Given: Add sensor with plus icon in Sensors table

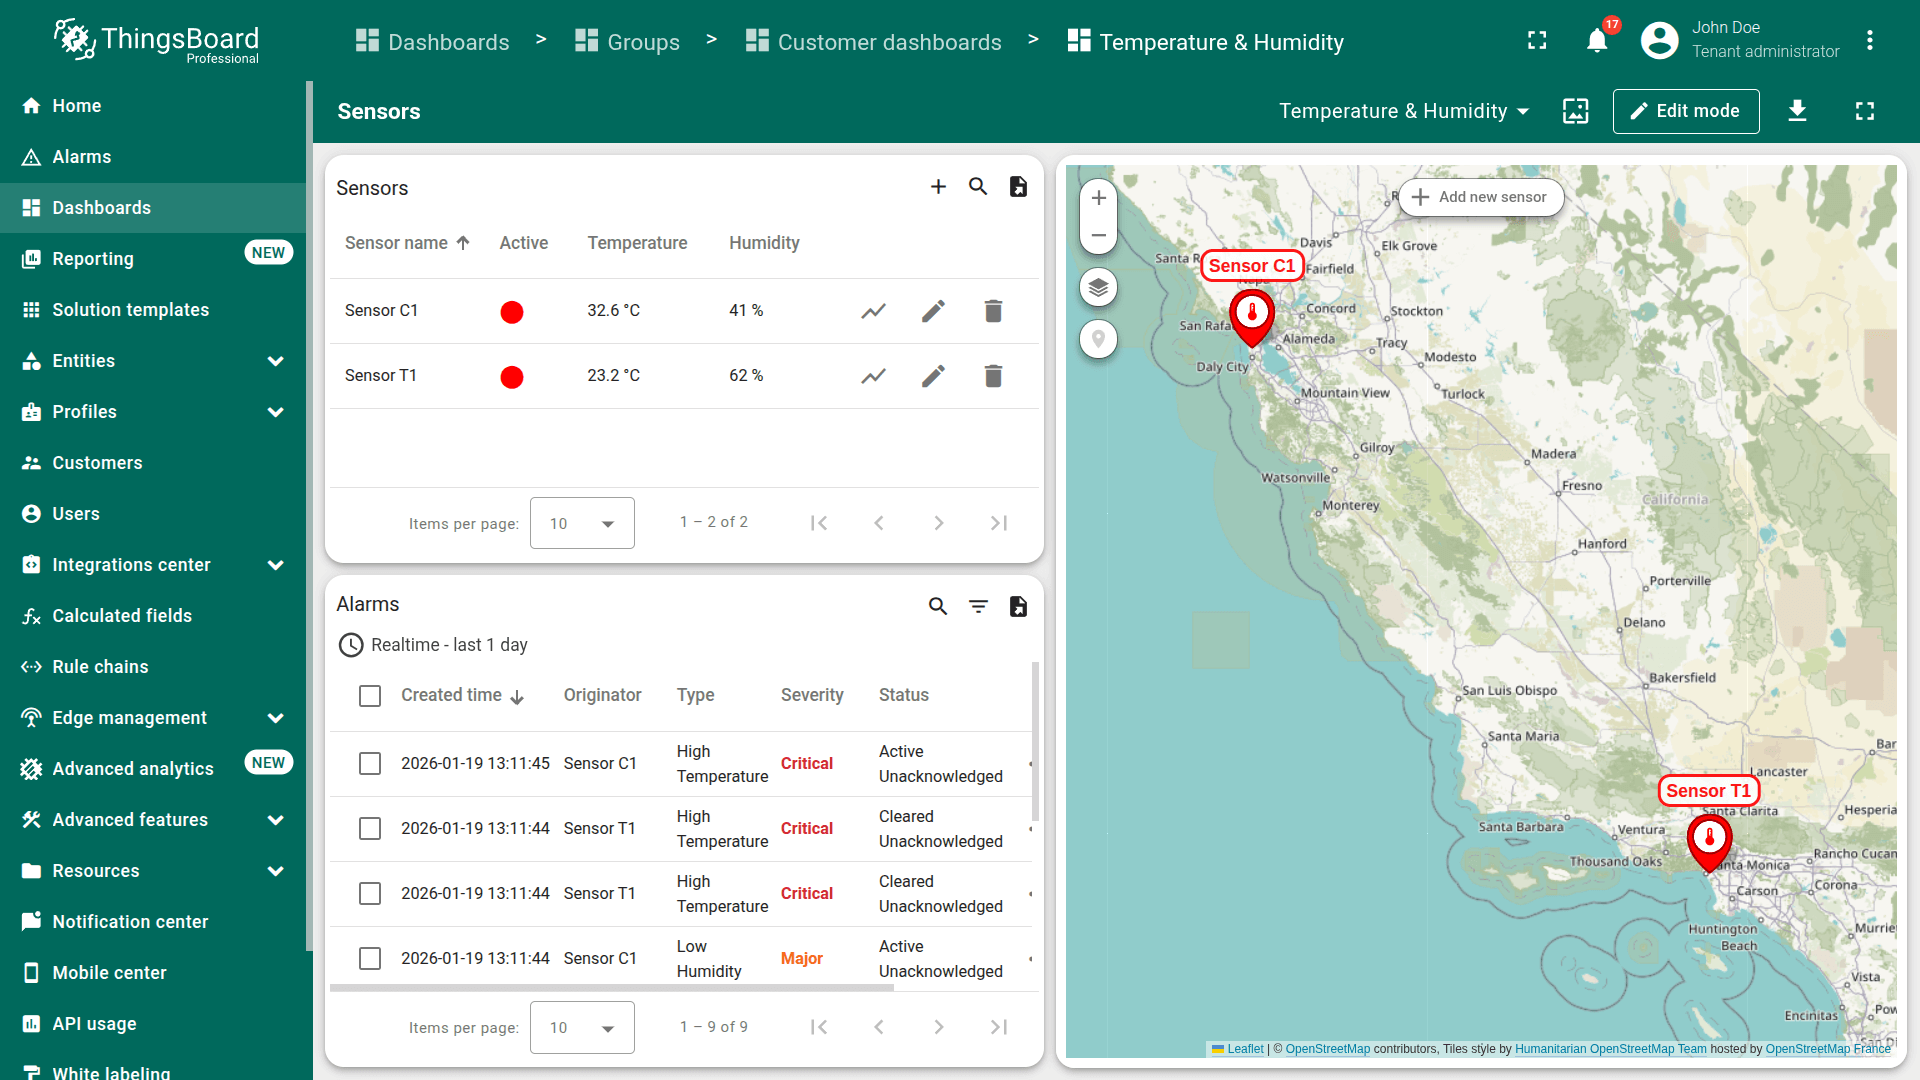Looking at the screenshot, I should pyautogui.click(x=938, y=187).
